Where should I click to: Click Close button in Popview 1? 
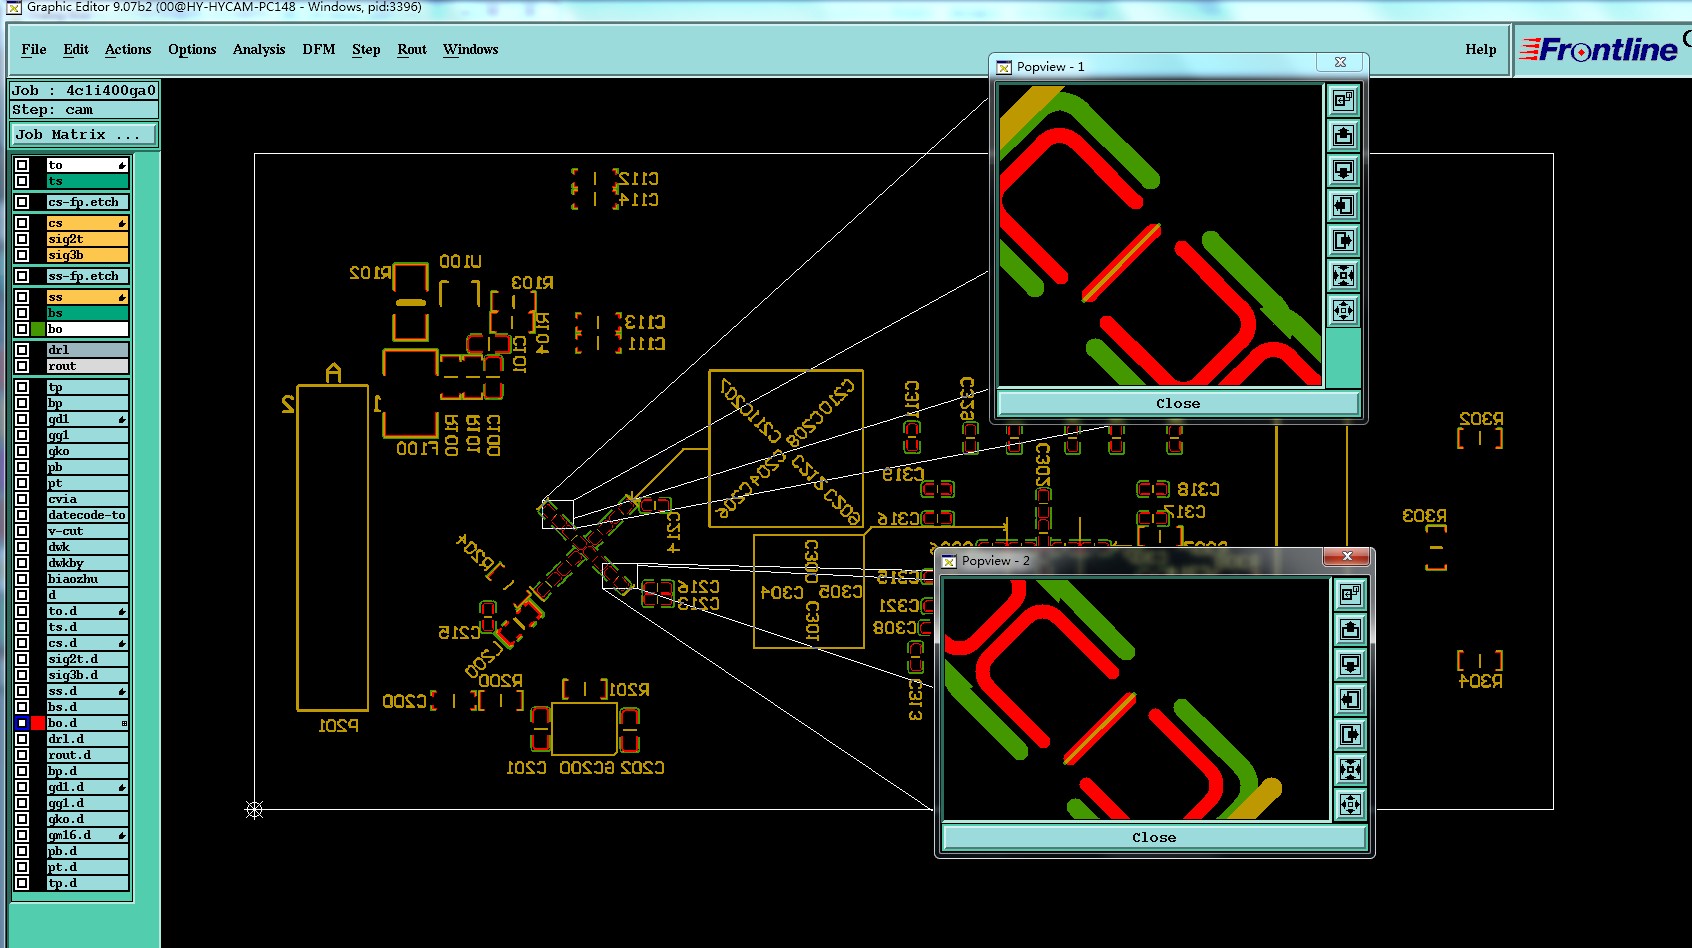click(x=1178, y=403)
